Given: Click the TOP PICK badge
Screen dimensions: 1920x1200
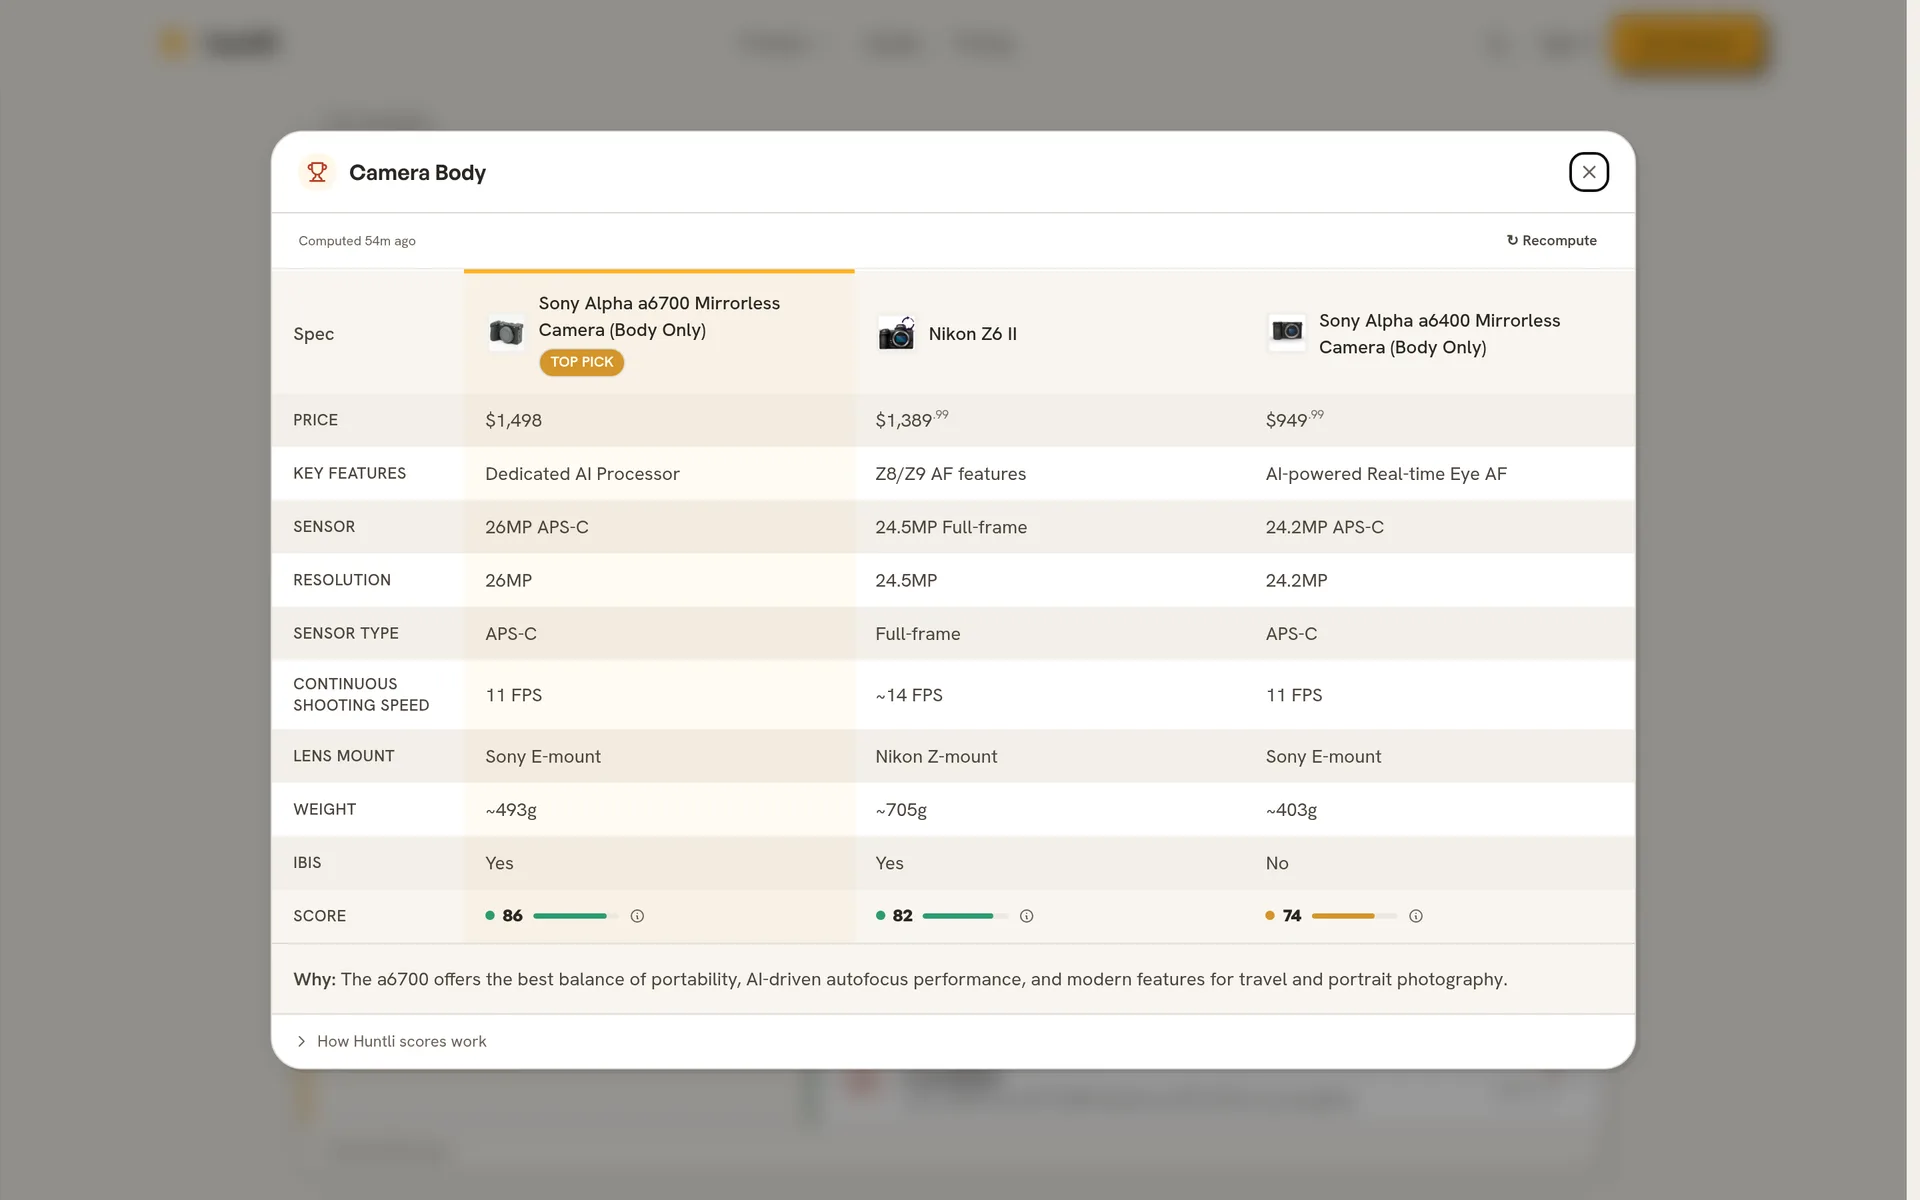Looking at the screenshot, I should coord(582,362).
